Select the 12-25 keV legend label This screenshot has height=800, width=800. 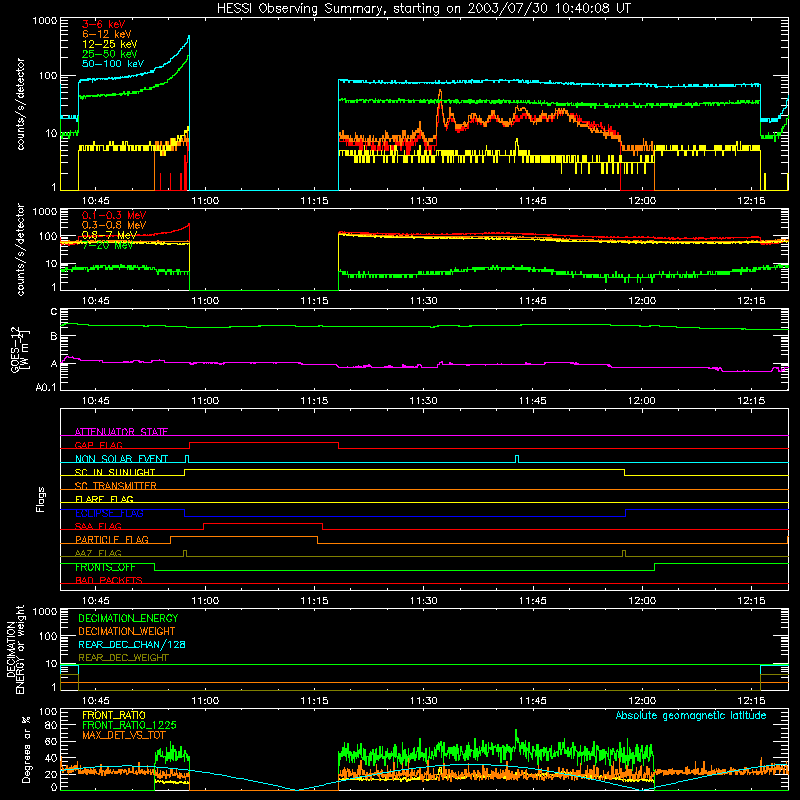[x=110, y=44]
